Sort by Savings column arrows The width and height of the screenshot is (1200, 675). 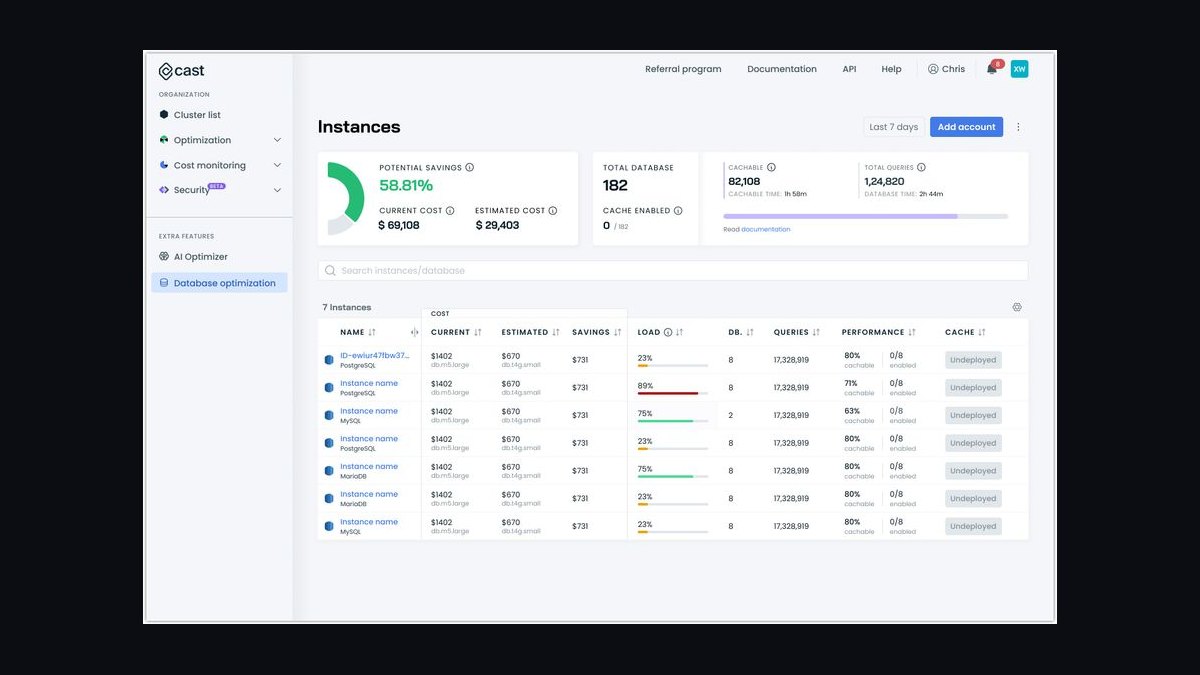618,332
